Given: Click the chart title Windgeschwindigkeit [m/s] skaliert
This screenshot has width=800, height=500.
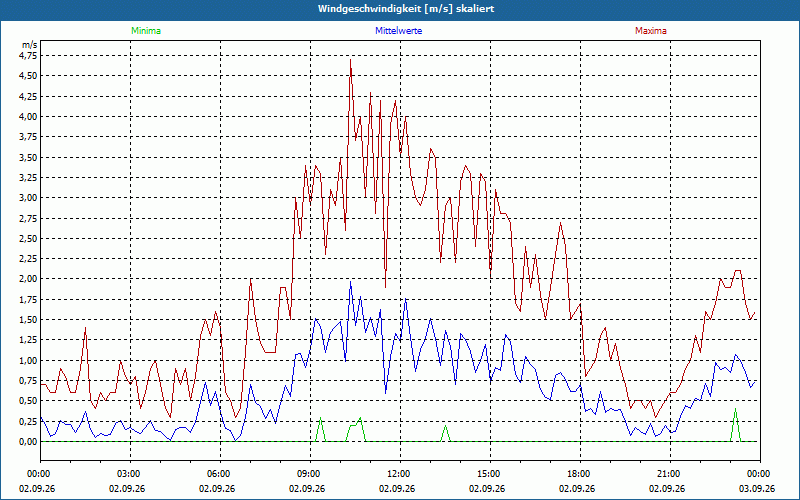Looking at the screenshot, I should 406,9.
